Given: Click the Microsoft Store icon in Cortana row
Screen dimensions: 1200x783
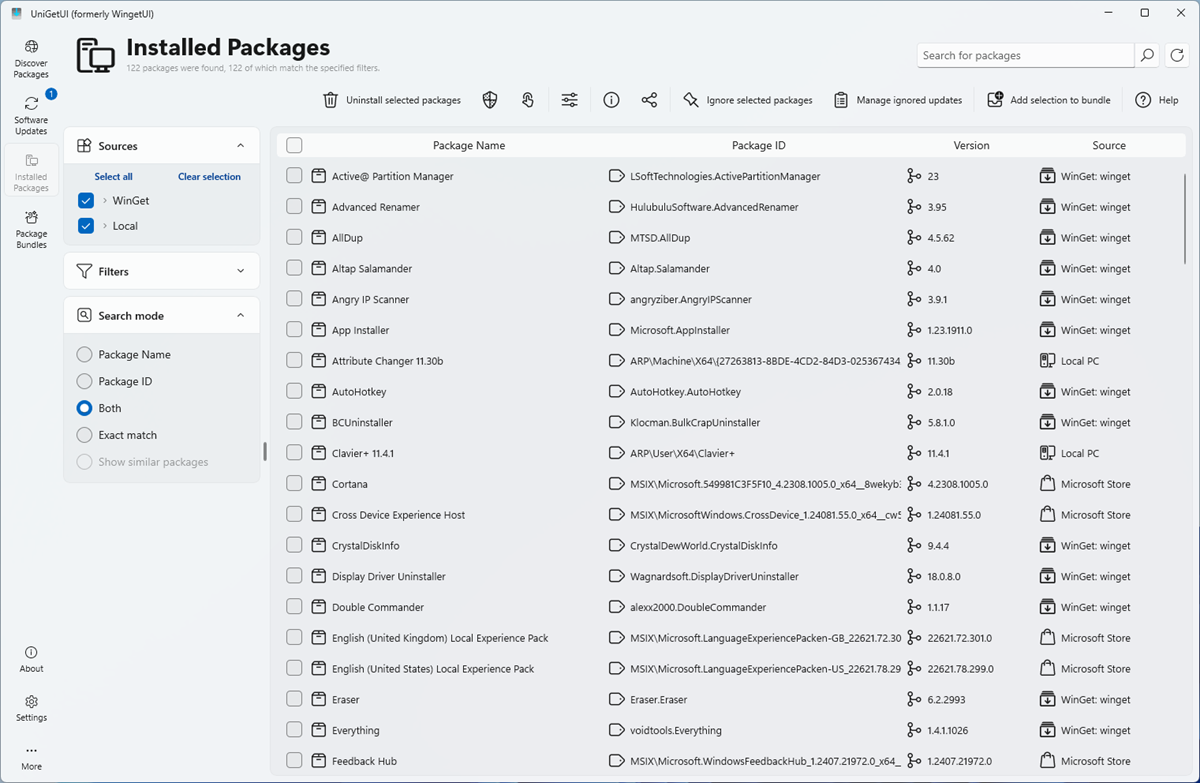Looking at the screenshot, I should tap(1047, 484).
